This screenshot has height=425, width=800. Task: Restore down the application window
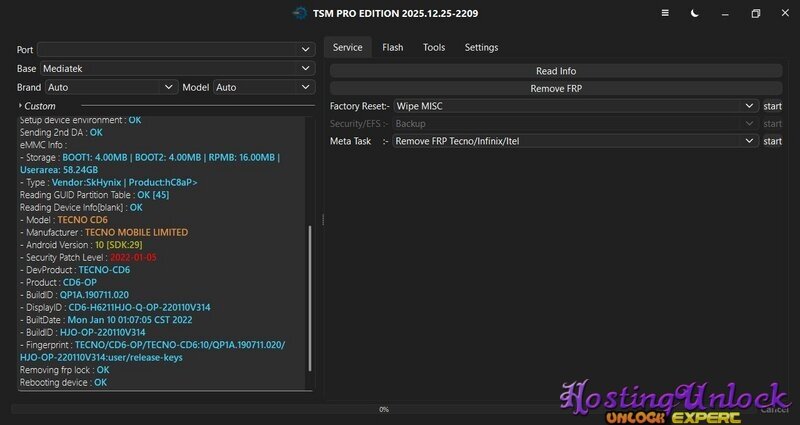click(756, 14)
